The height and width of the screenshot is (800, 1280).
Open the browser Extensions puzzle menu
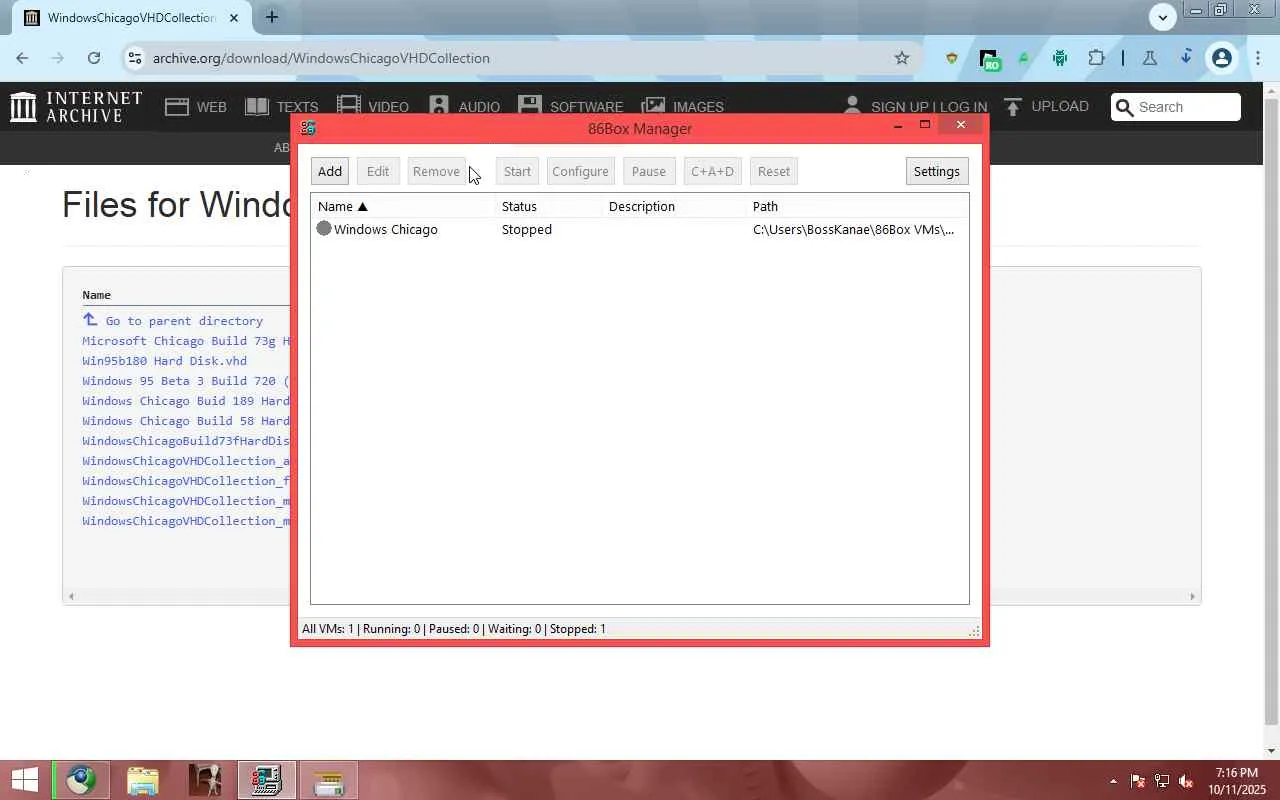(x=1096, y=58)
